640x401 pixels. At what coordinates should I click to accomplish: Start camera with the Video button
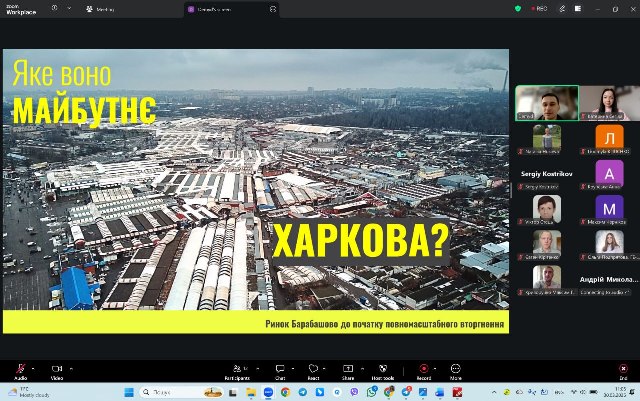click(x=56, y=369)
